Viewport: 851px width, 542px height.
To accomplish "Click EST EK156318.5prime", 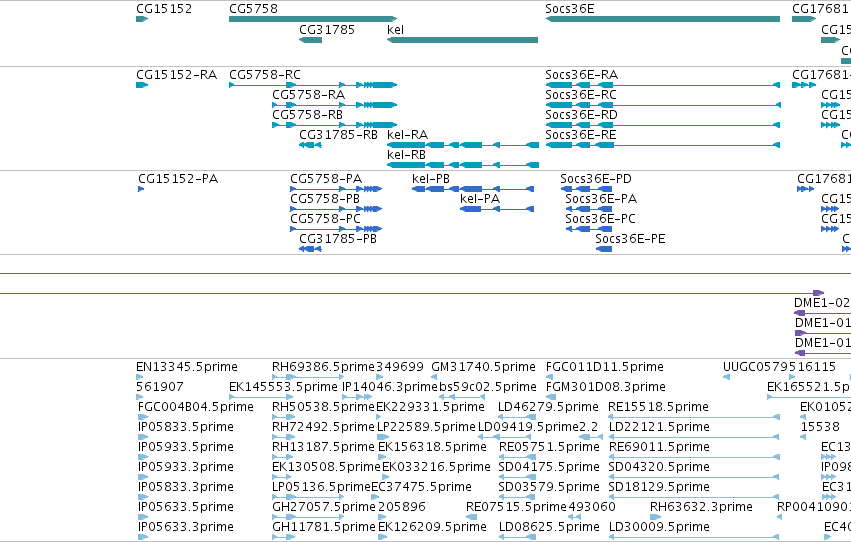I will pyautogui.click(x=433, y=447).
